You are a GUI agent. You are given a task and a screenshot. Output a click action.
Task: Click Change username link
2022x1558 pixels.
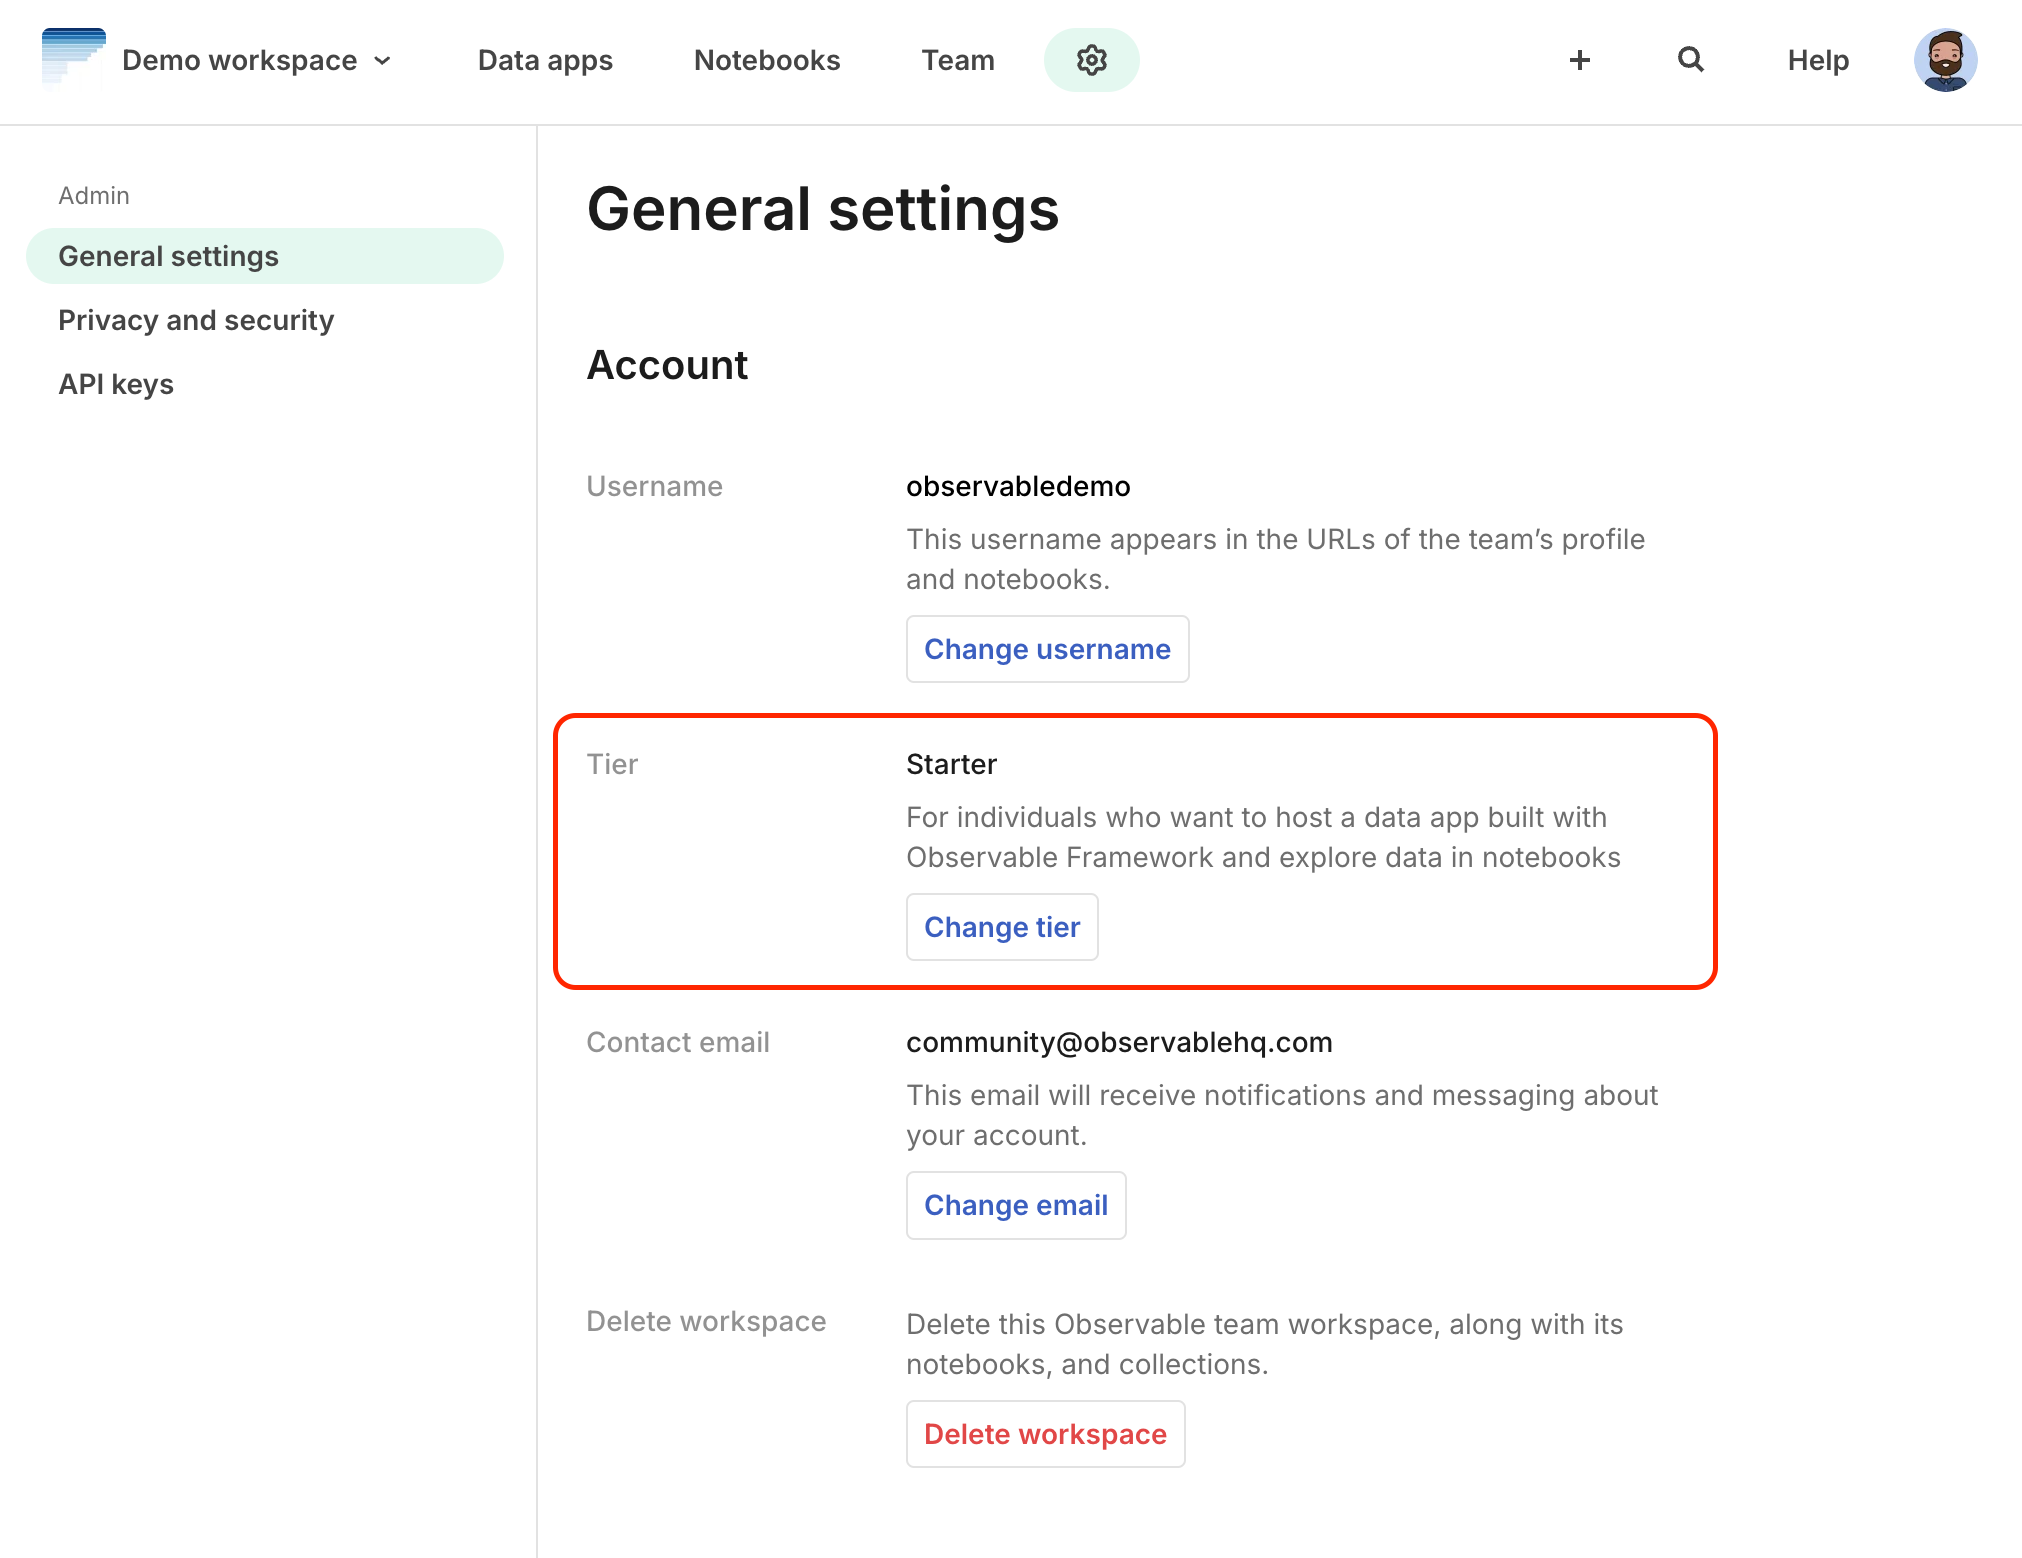click(1047, 648)
